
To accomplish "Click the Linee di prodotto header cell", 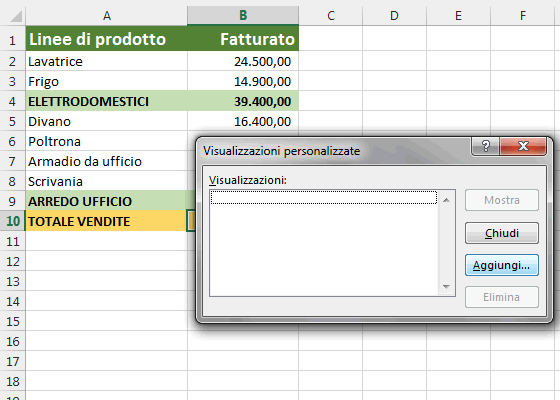I will [x=106, y=39].
